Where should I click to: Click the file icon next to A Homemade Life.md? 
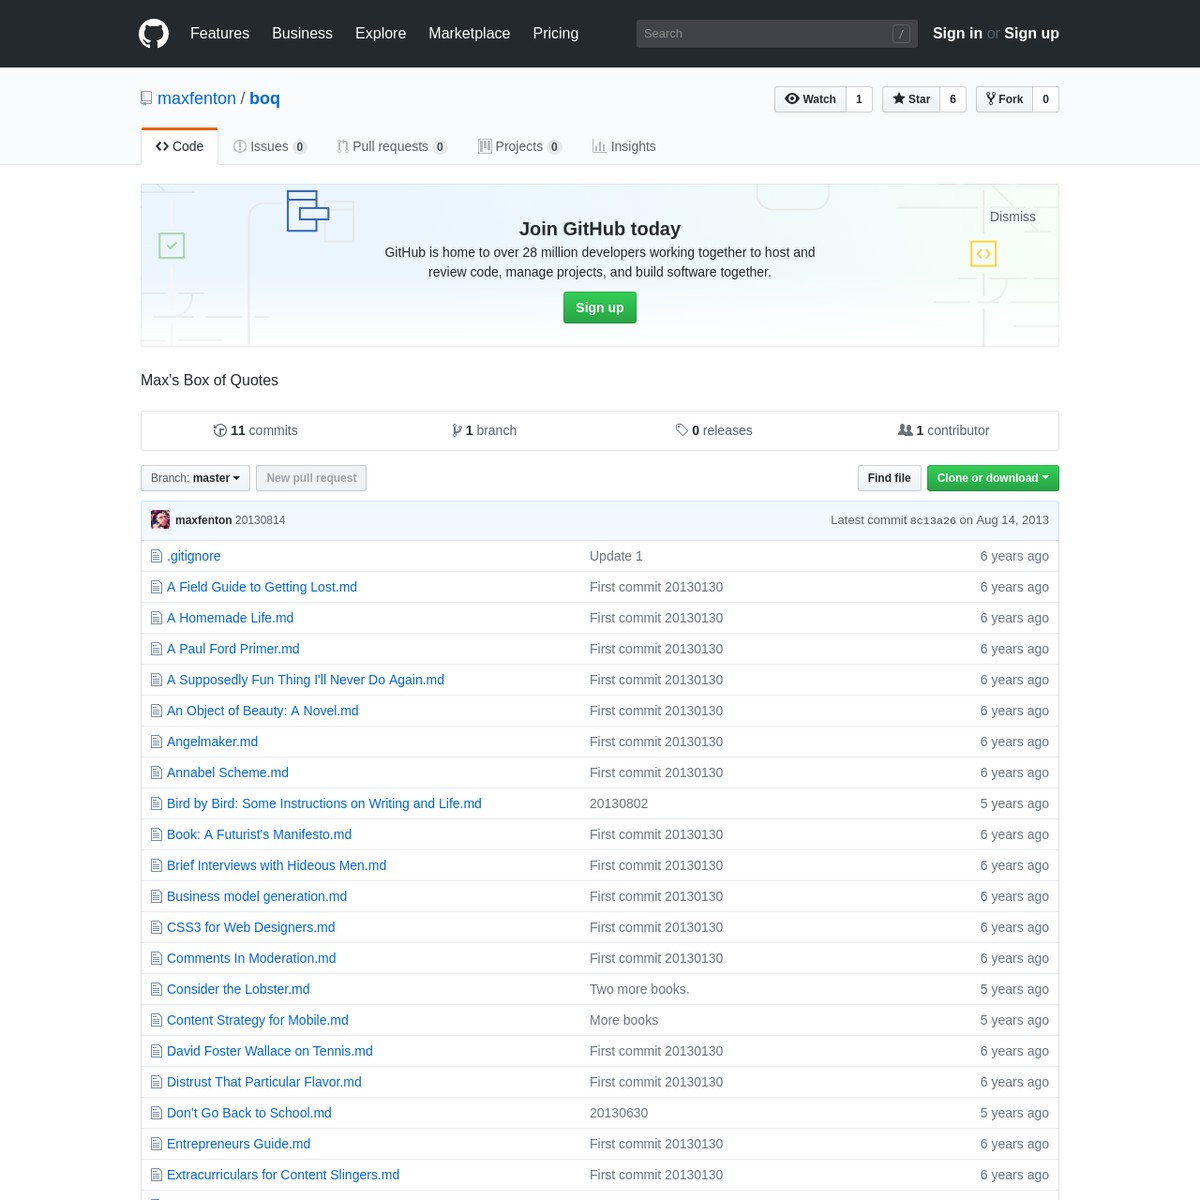click(156, 618)
